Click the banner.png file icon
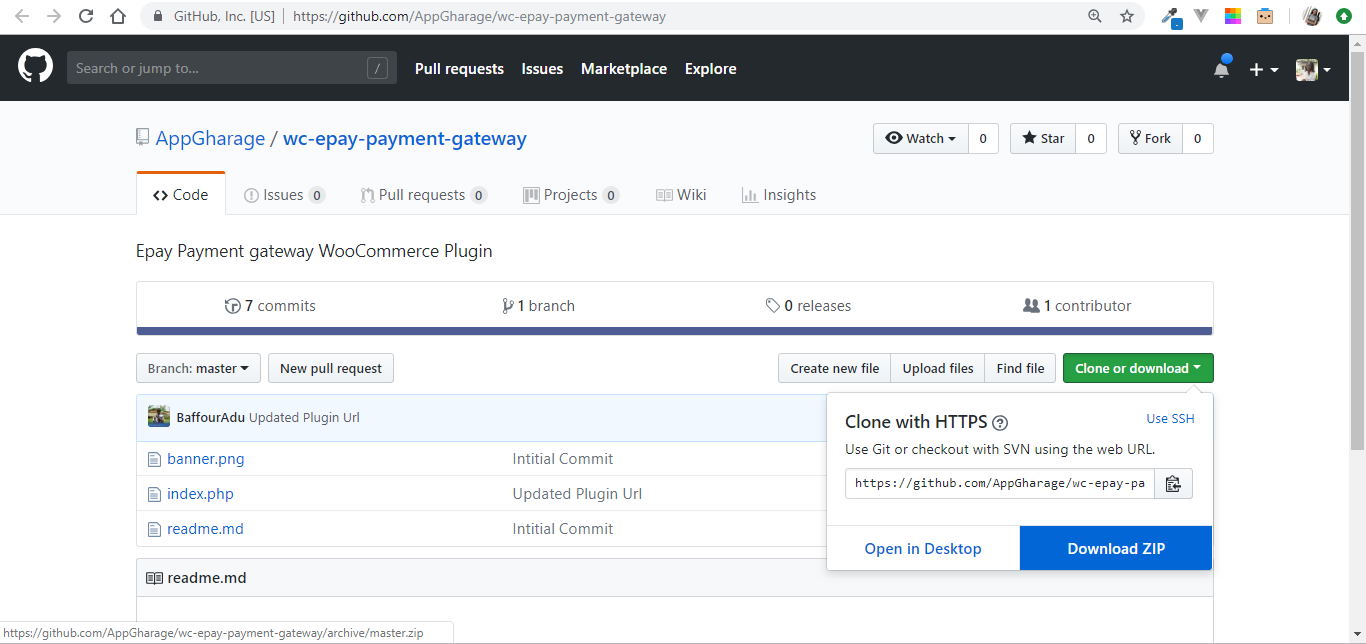 tap(154, 459)
